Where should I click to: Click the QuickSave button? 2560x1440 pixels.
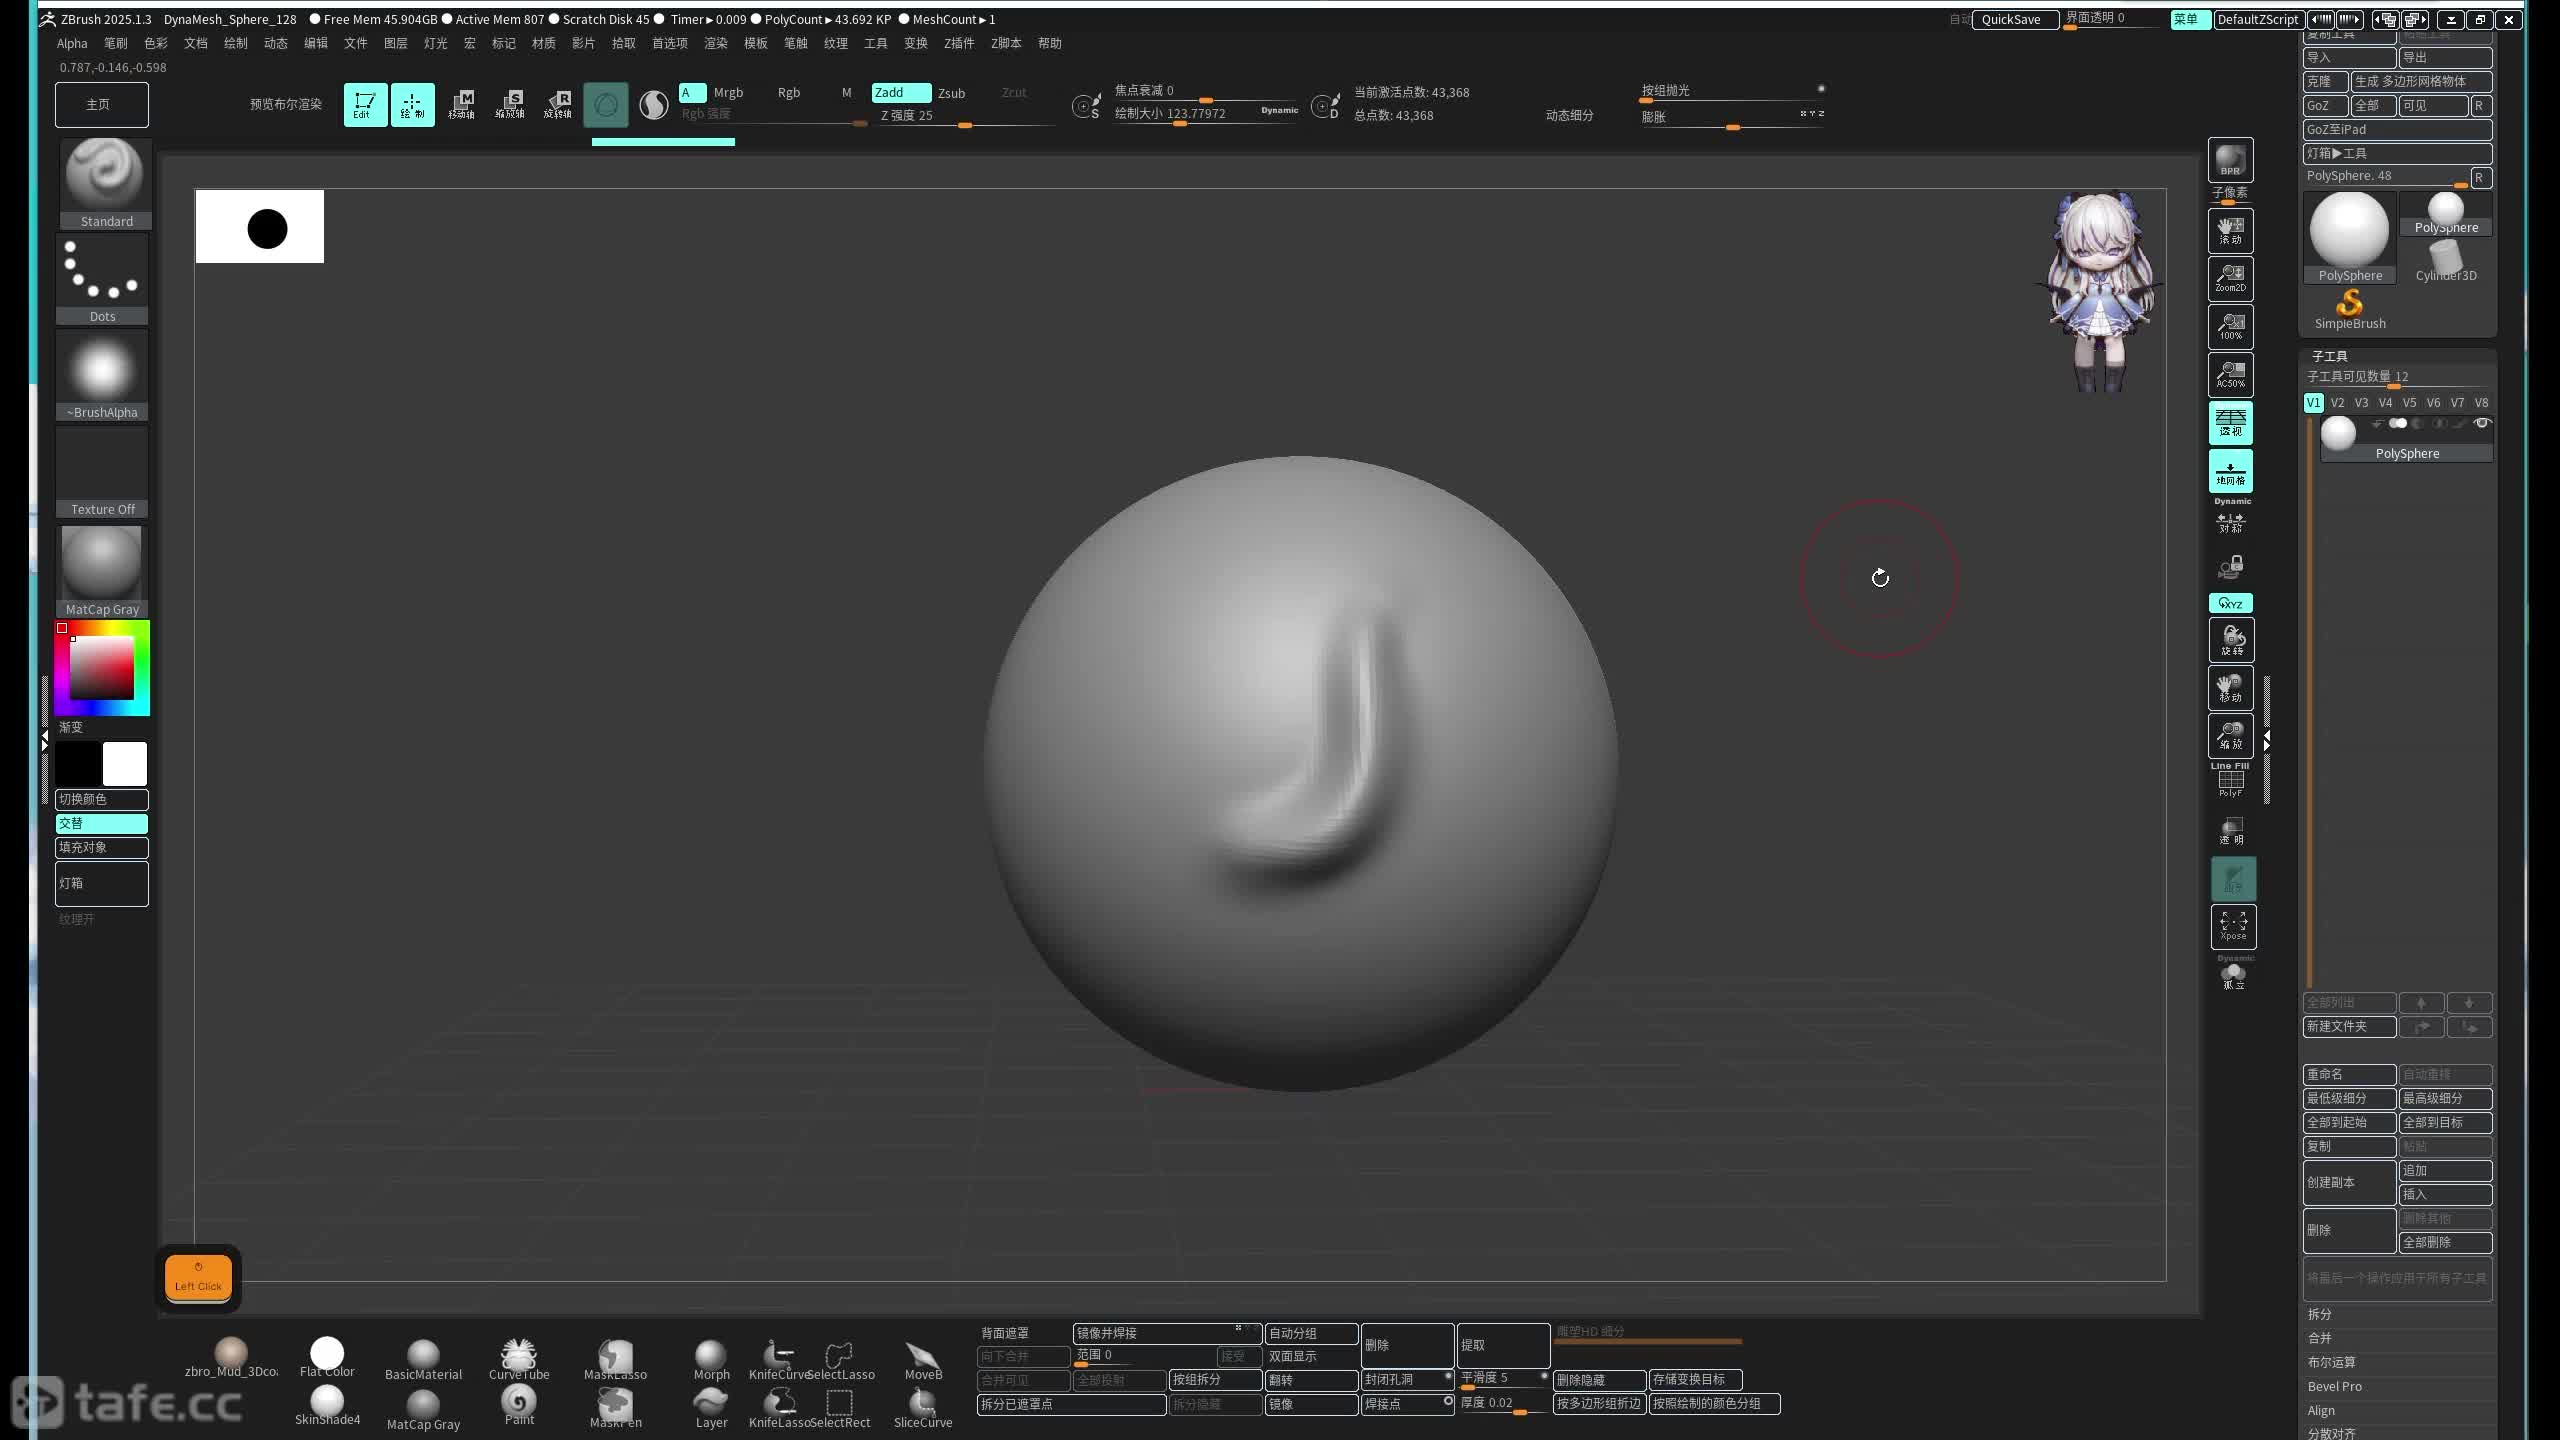click(2014, 19)
